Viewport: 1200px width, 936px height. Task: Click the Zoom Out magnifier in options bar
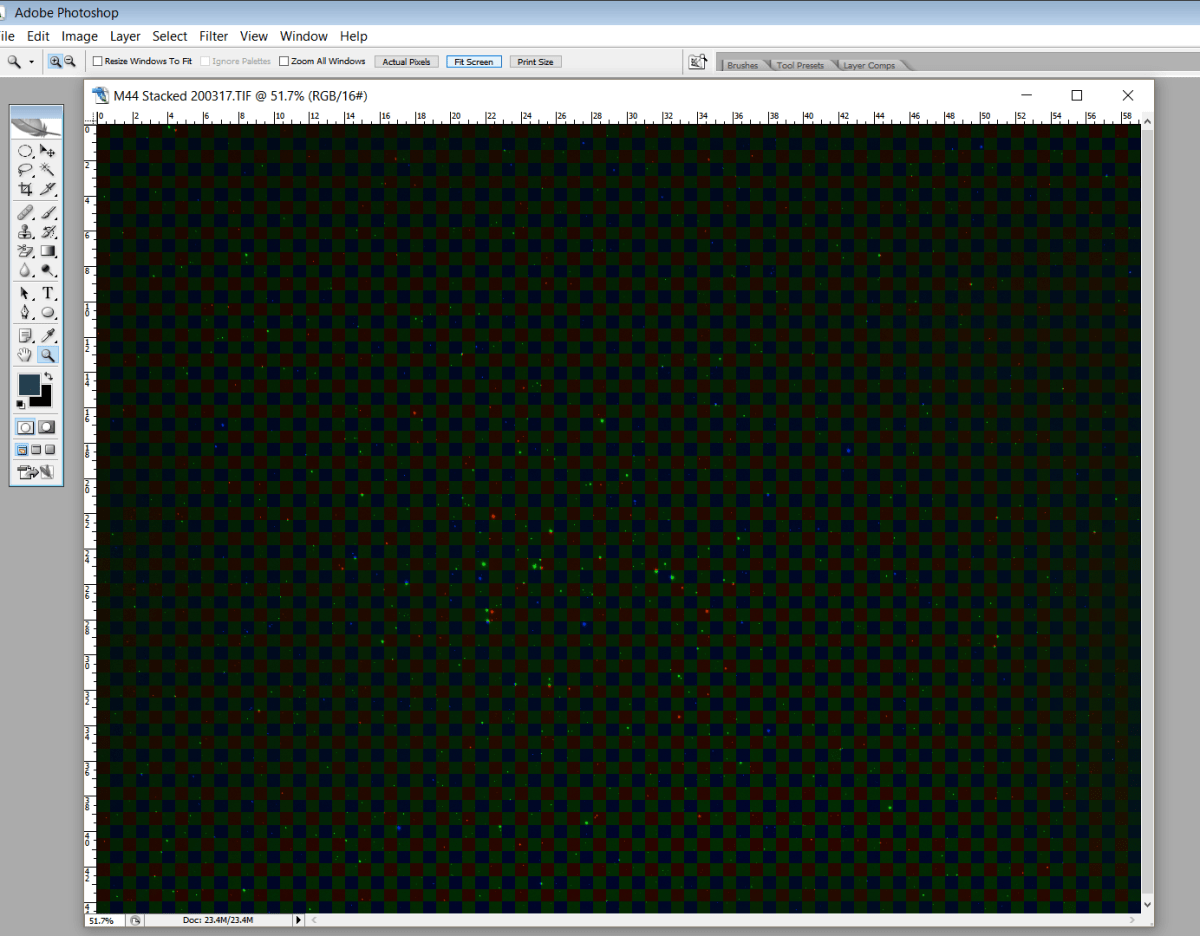tap(70, 61)
